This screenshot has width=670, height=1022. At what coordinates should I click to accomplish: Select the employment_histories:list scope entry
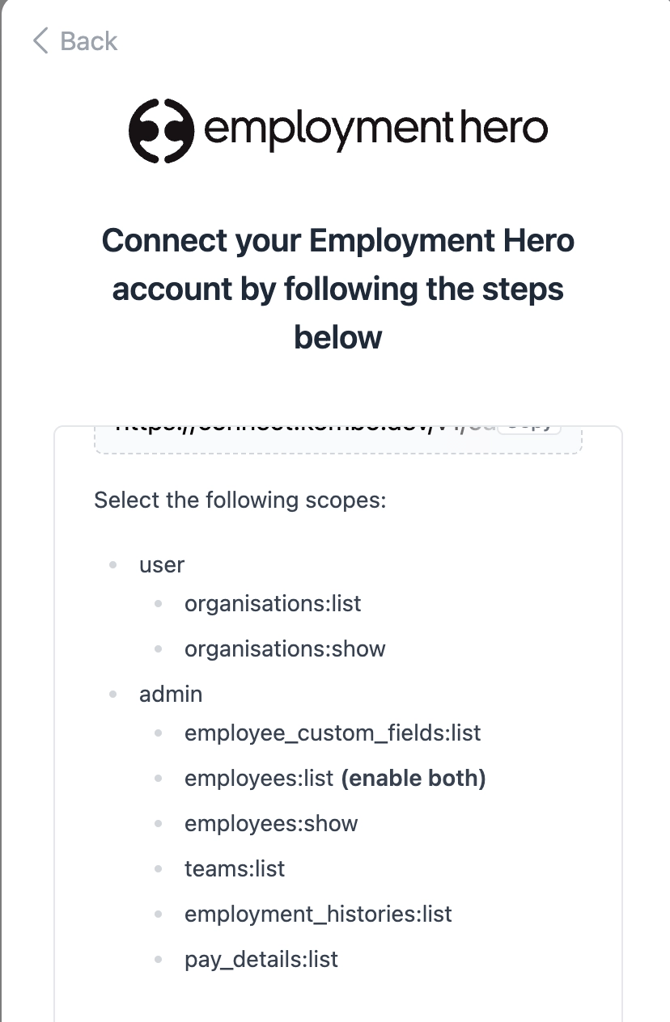click(x=318, y=914)
